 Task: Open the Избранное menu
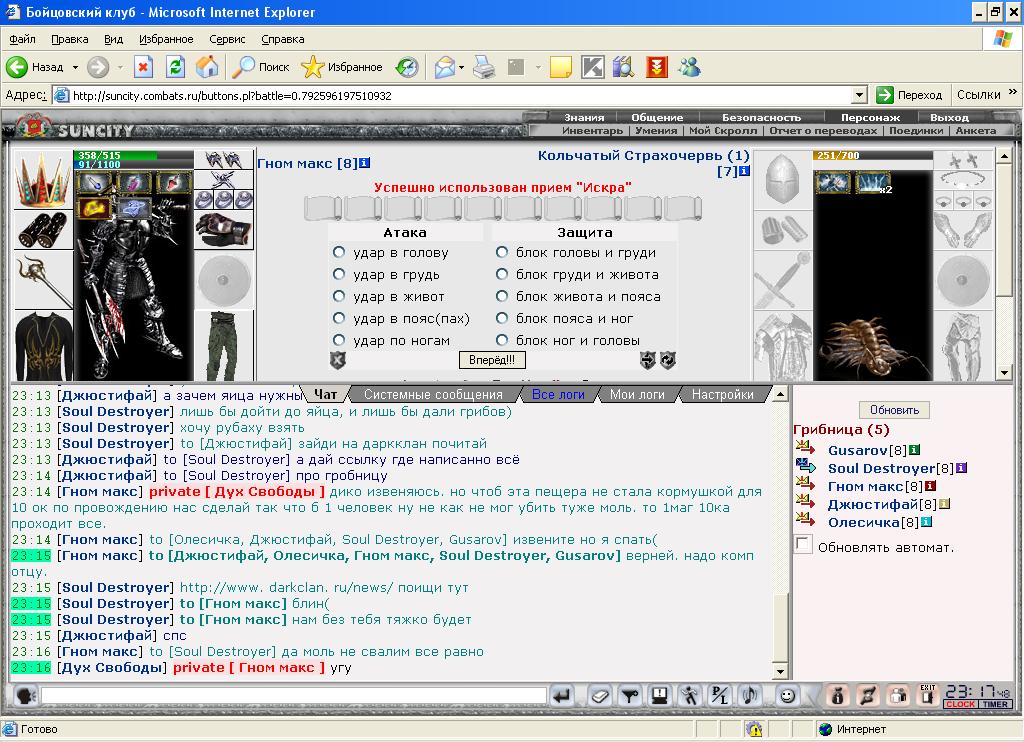tap(166, 39)
